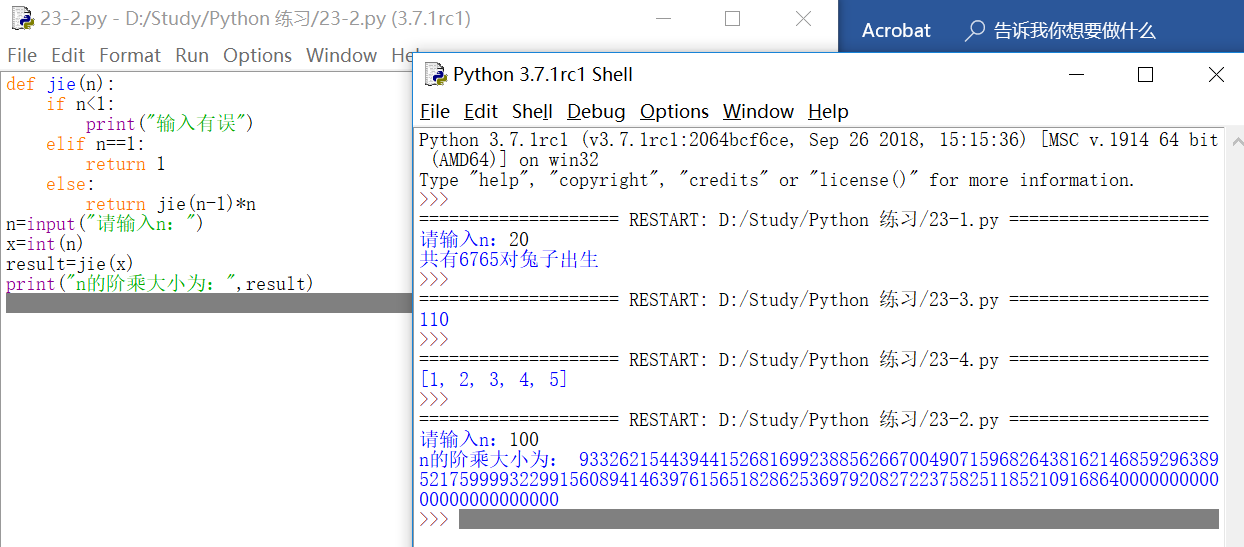This screenshot has width=1244, height=547.
Task: Close the Python 3.7.1rc1 Shell window
Action: tap(1216, 75)
